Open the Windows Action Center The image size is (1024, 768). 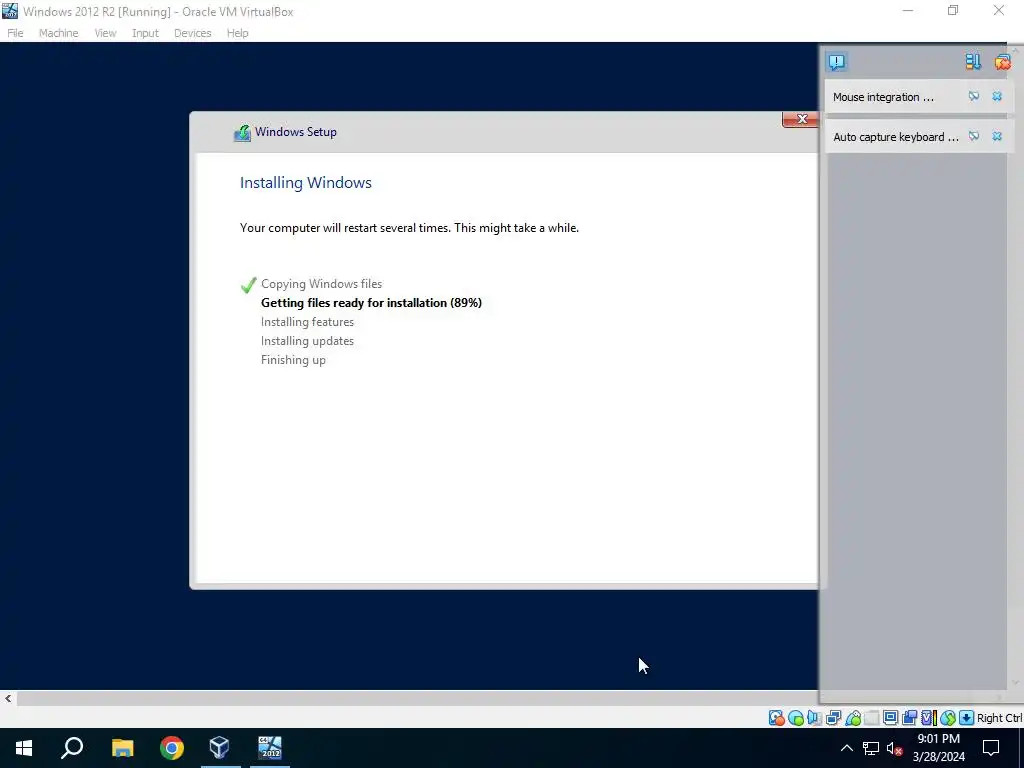click(x=991, y=748)
